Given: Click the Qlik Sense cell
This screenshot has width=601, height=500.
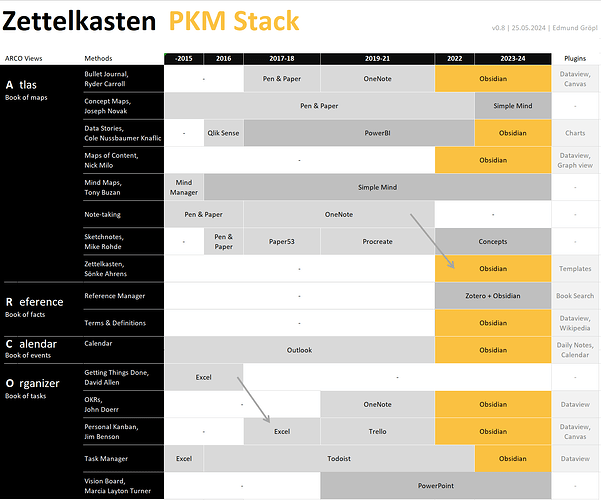Looking at the screenshot, I should [x=223, y=132].
